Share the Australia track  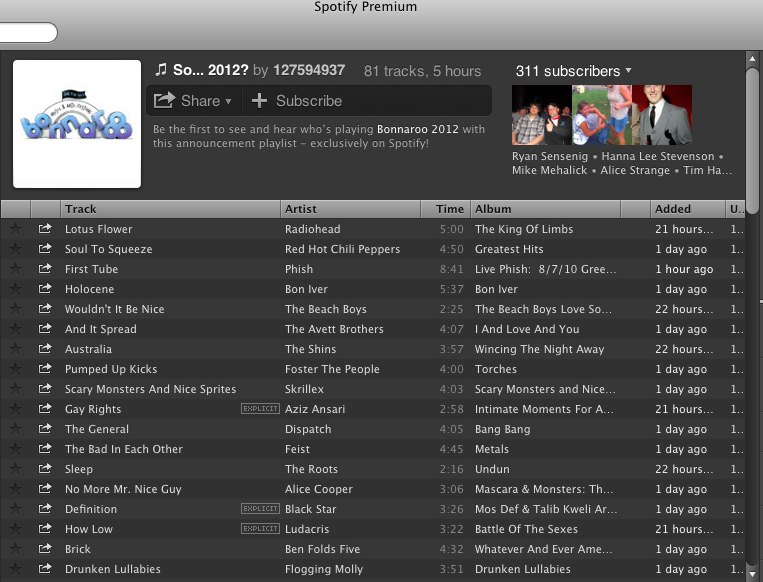(45, 348)
